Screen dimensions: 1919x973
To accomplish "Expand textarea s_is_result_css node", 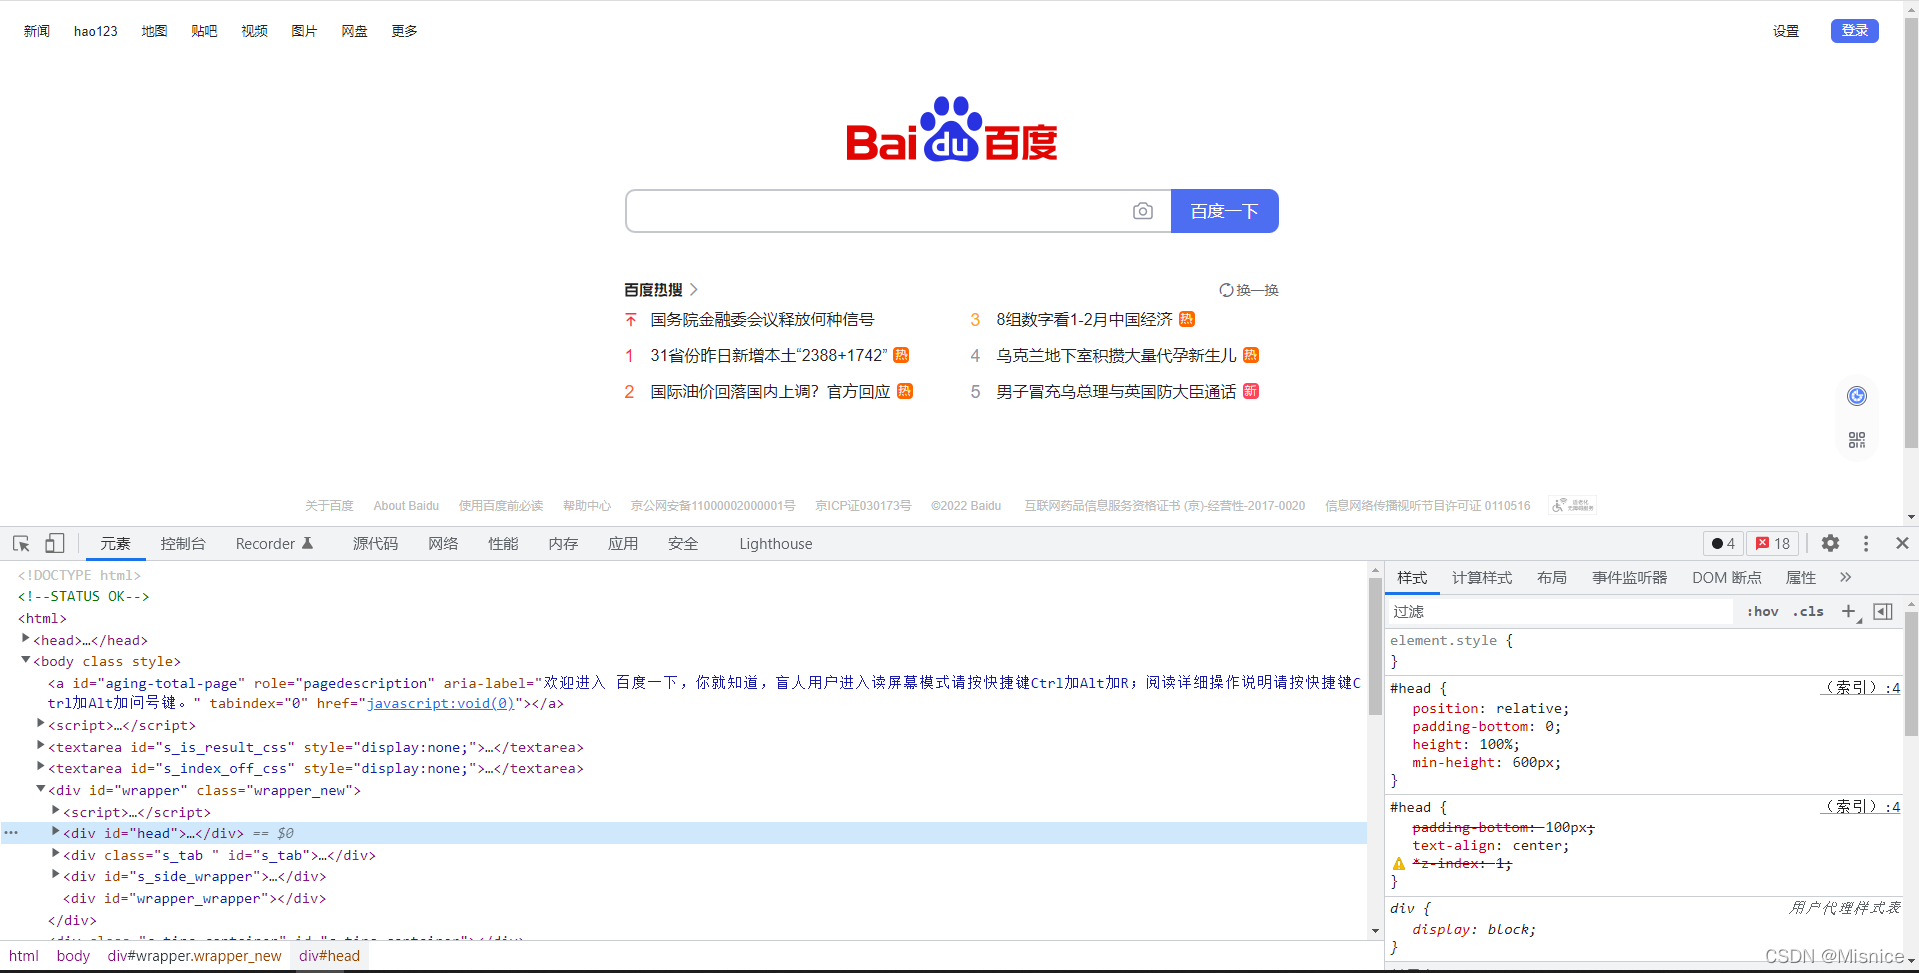I will pos(41,745).
